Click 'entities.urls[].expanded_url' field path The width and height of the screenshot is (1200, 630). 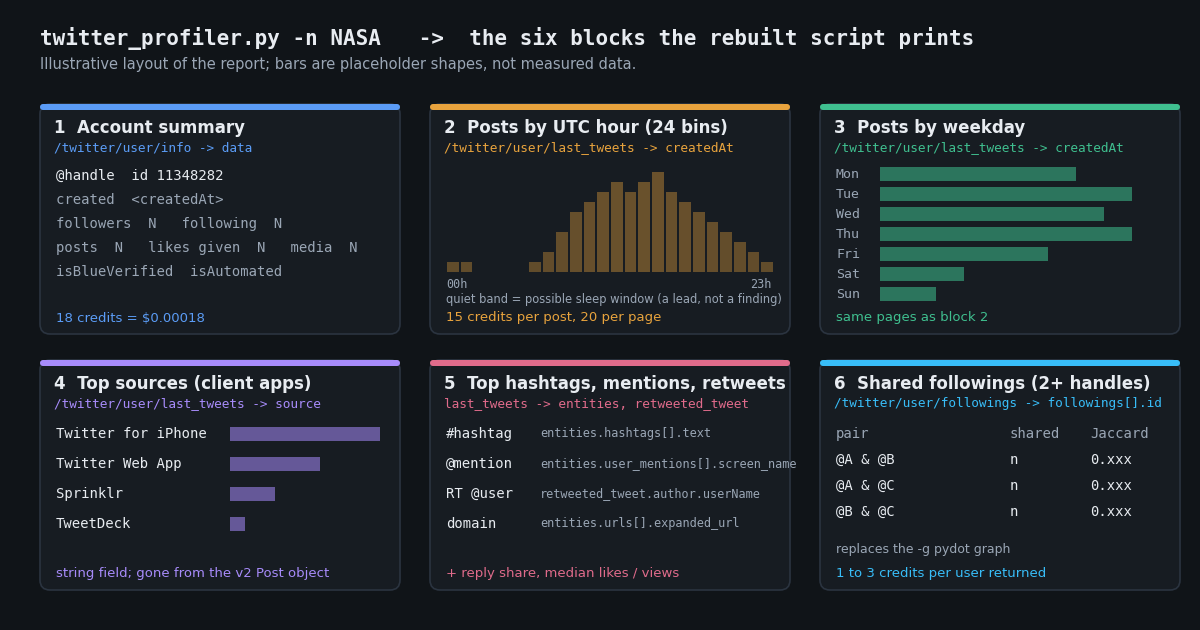[x=640, y=523]
